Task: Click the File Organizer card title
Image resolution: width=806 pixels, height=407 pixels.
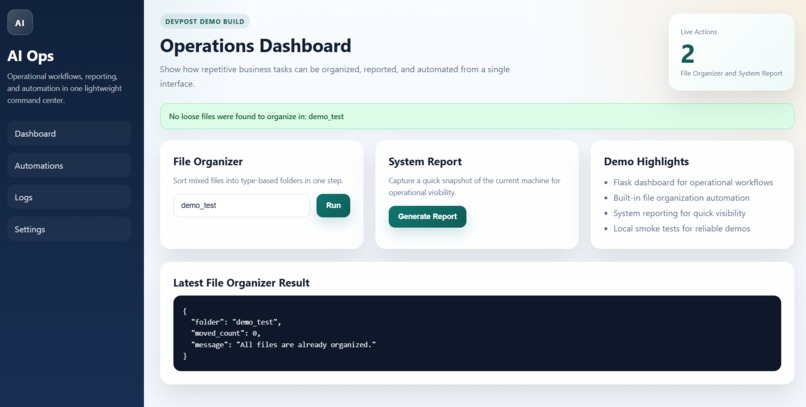Action: coord(208,161)
